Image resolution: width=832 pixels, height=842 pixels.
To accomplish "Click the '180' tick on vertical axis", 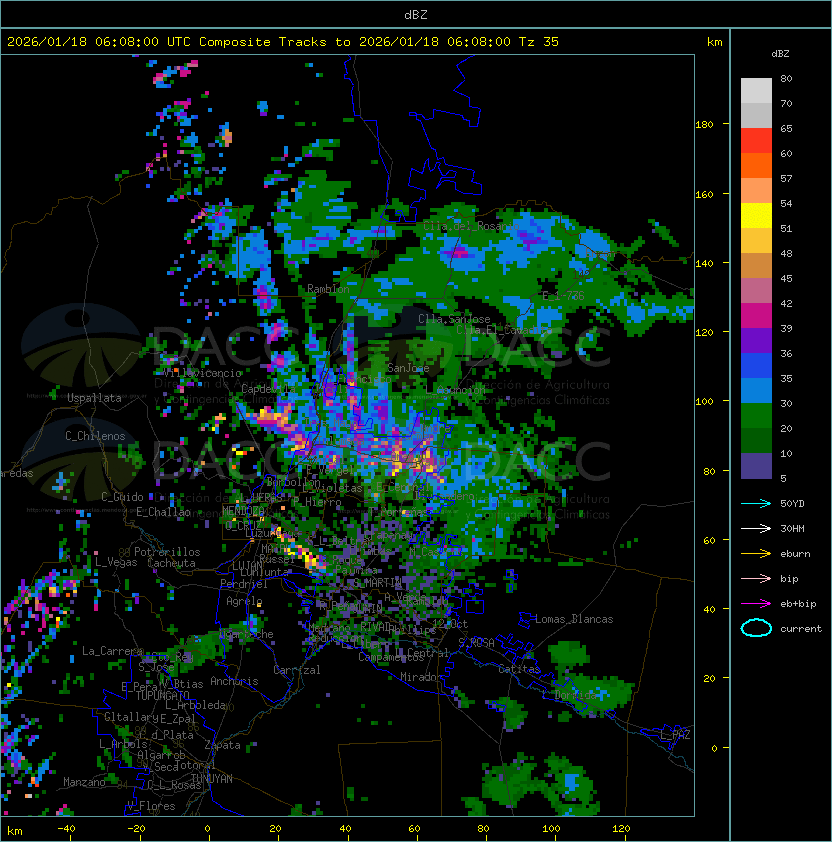I will [704, 124].
